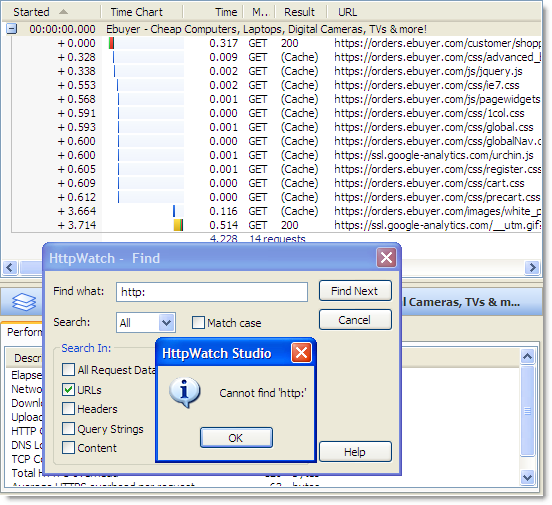Image resolution: width=552 pixels, height=505 pixels.
Task: Enable the Match case checkbox
Action: [x=198, y=323]
